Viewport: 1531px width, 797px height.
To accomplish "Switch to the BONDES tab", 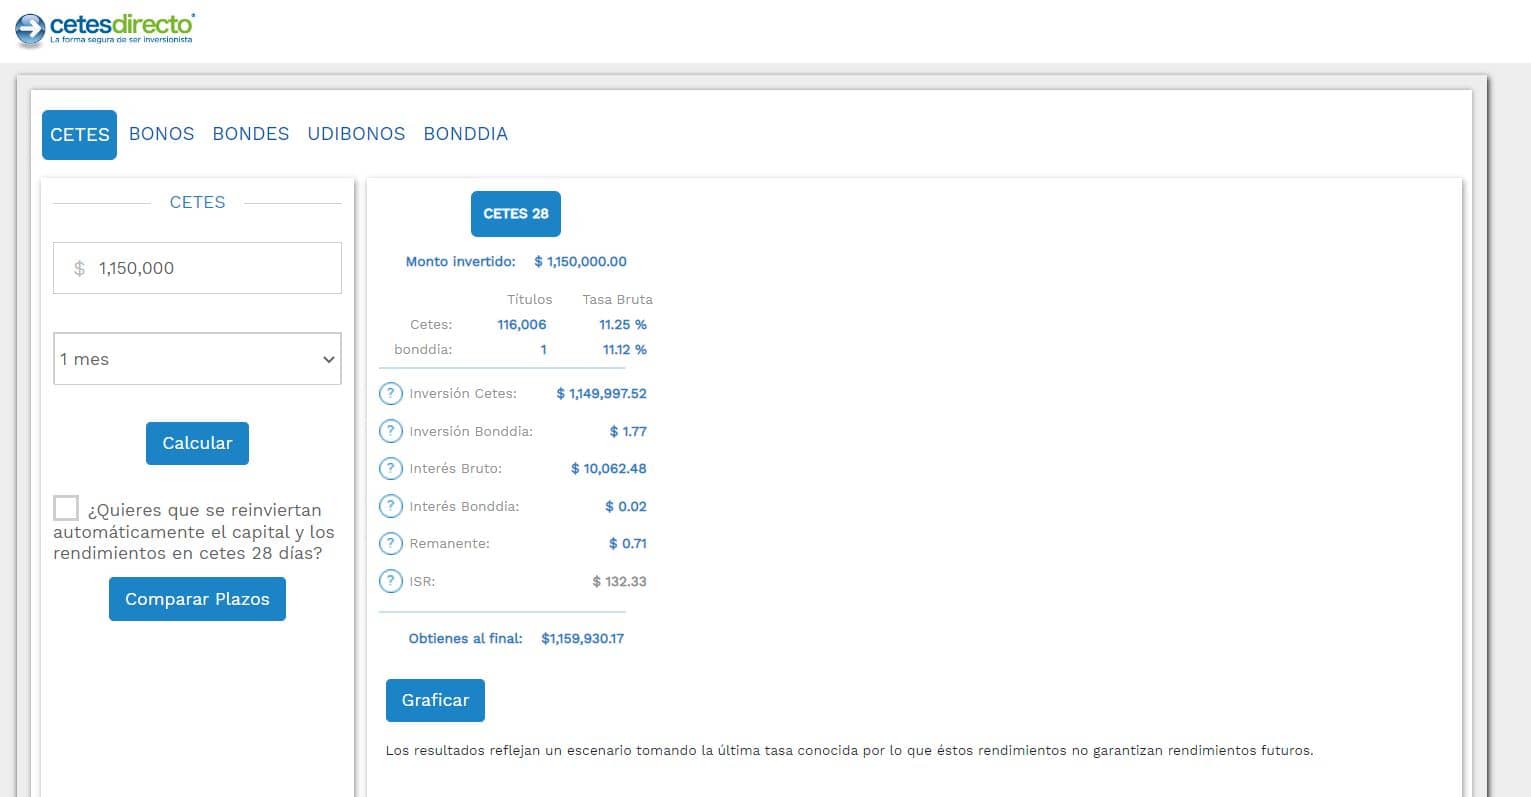I will [251, 134].
